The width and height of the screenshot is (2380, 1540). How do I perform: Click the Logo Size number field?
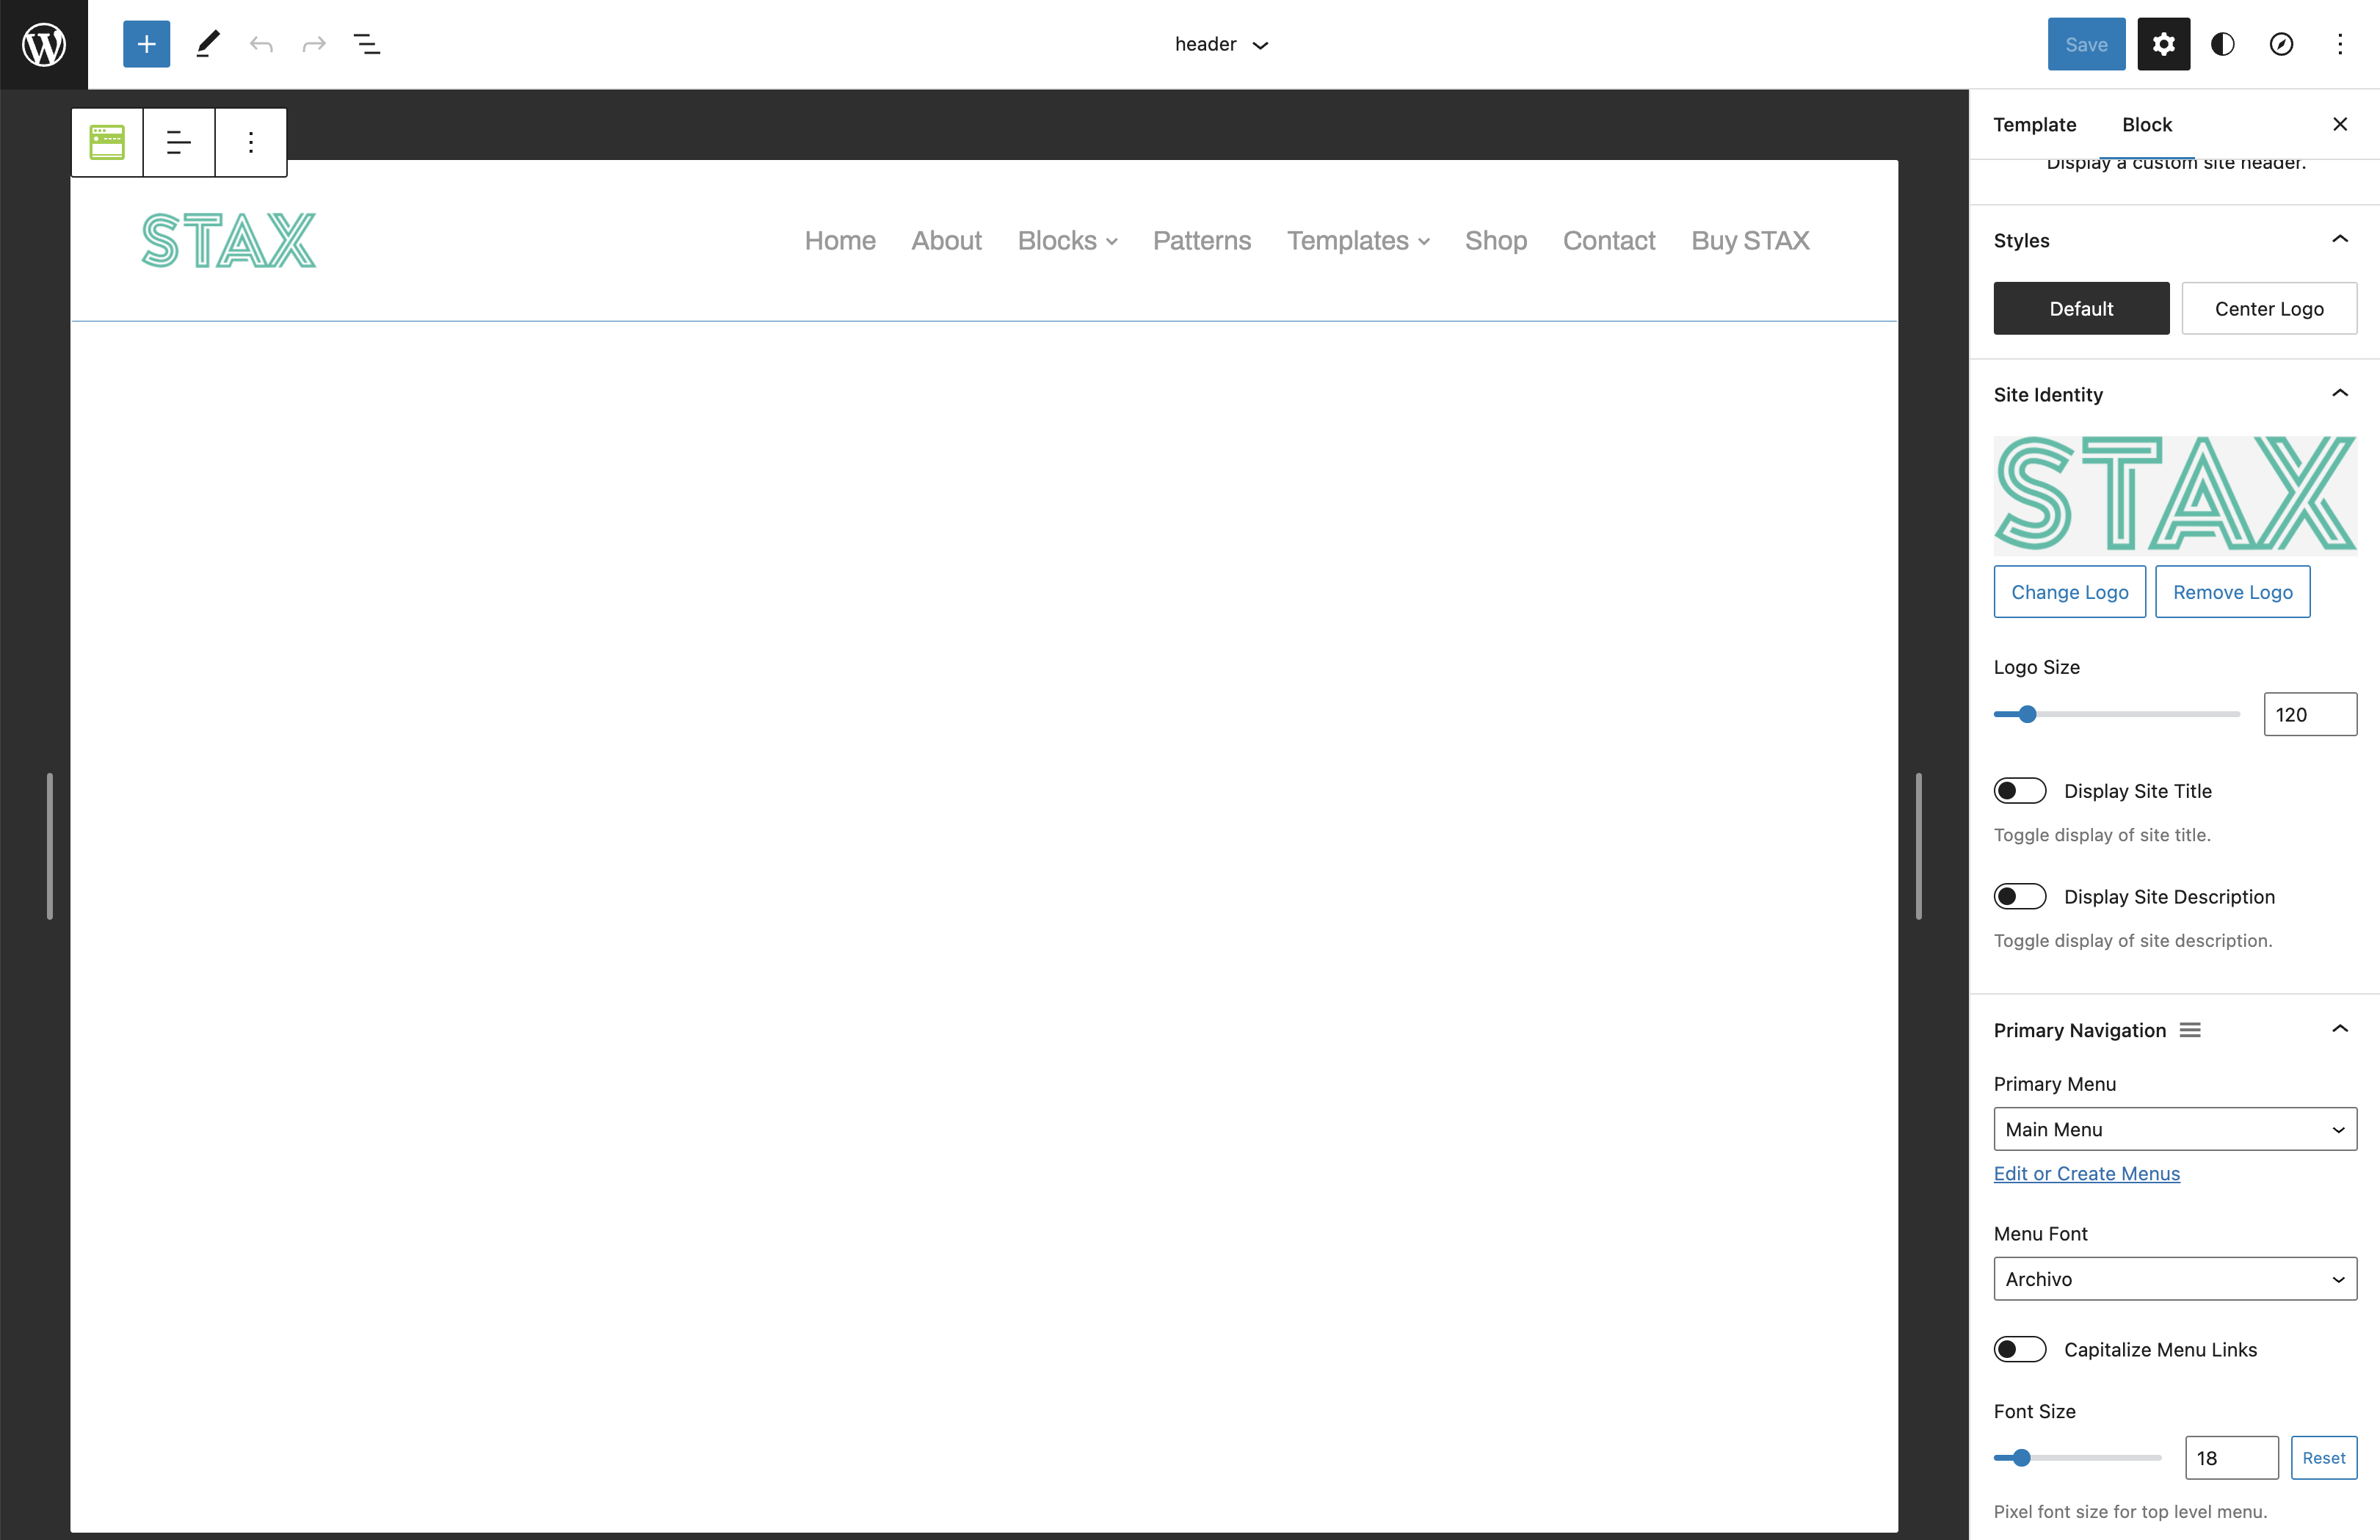click(x=2310, y=714)
